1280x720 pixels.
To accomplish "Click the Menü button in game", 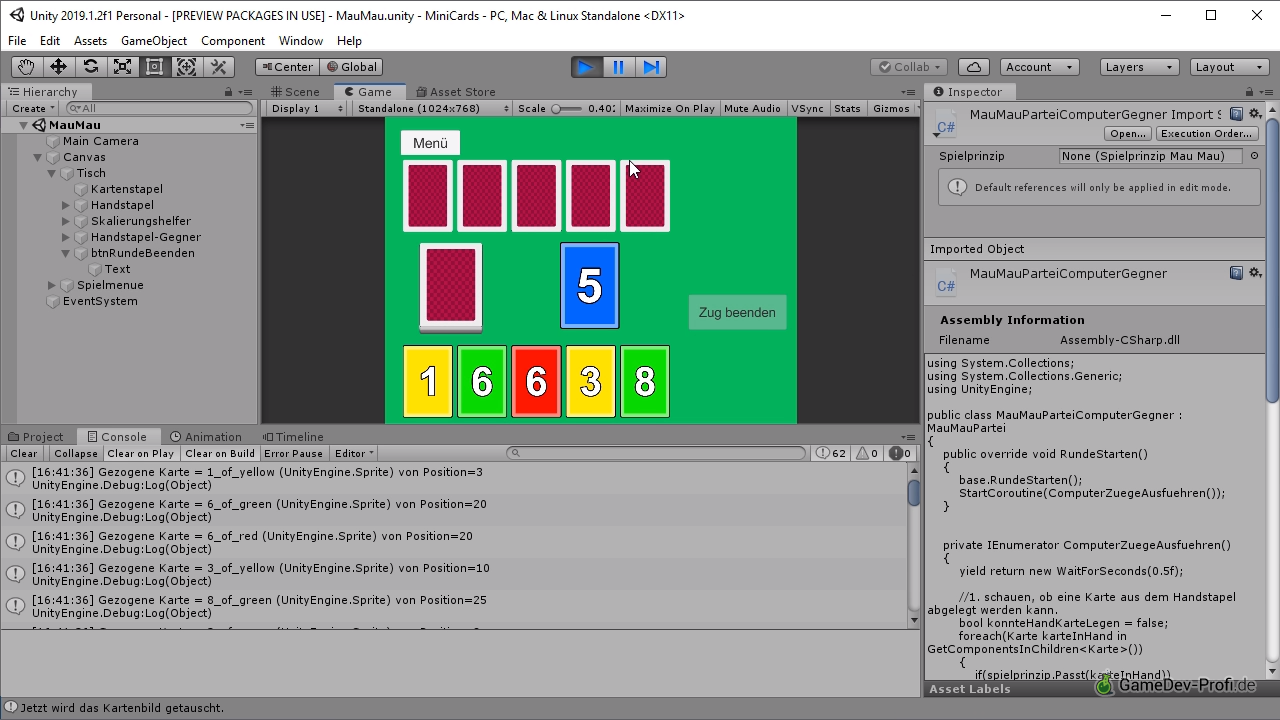I will pos(430,143).
